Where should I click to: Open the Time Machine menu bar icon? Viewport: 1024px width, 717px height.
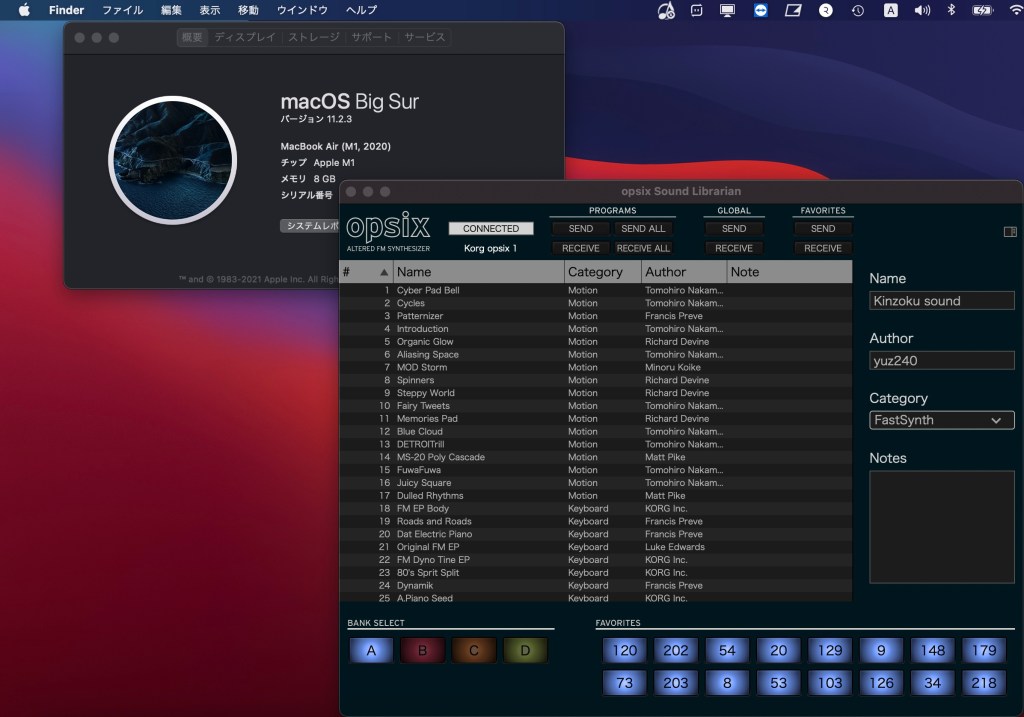[857, 10]
